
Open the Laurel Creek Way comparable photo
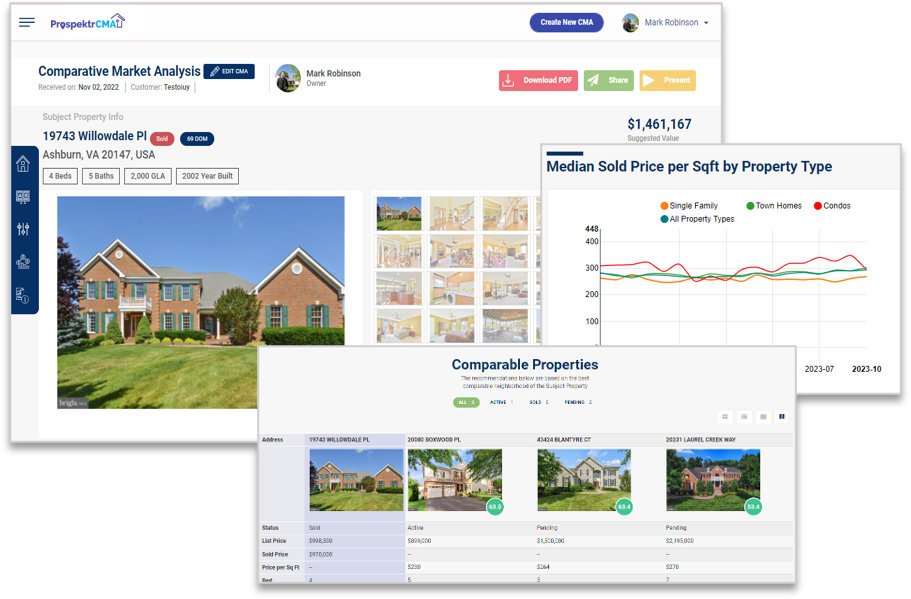click(713, 480)
